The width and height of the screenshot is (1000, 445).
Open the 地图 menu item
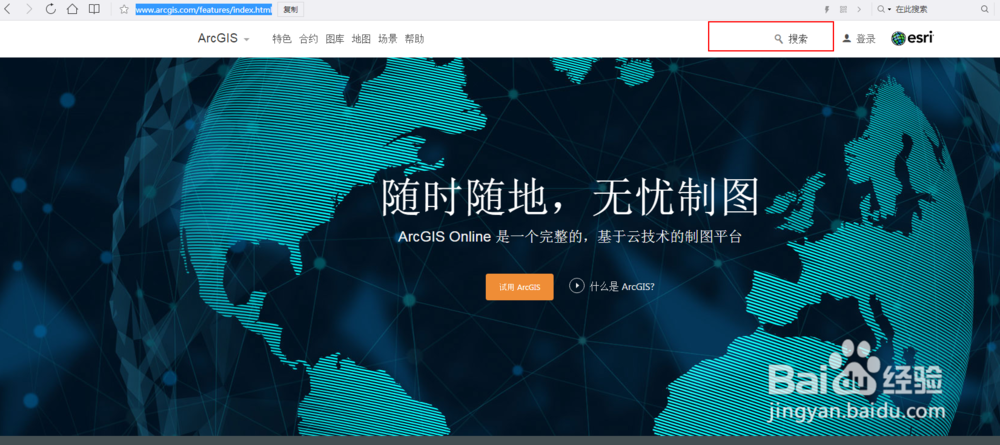click(361, 39)
